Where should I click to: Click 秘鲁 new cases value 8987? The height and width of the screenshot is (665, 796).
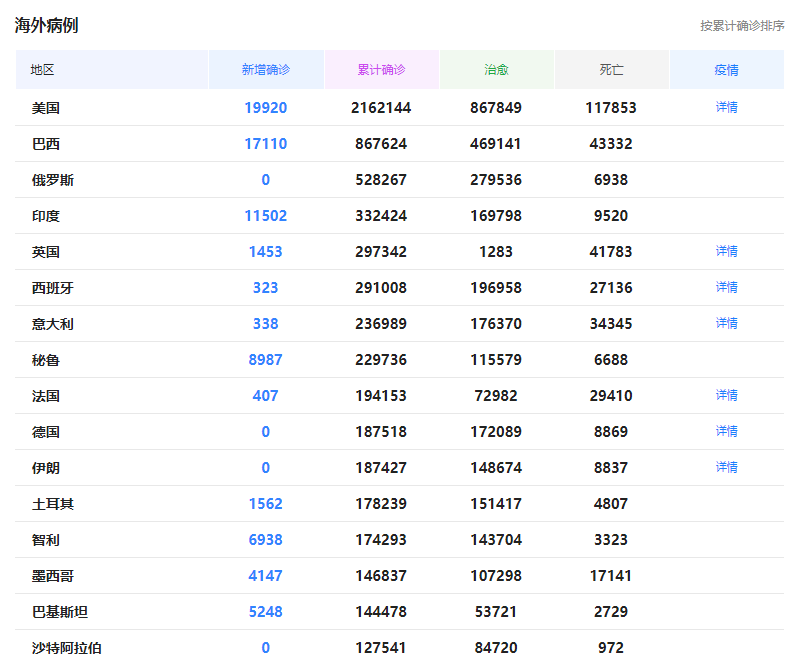(x=266, y=360)
